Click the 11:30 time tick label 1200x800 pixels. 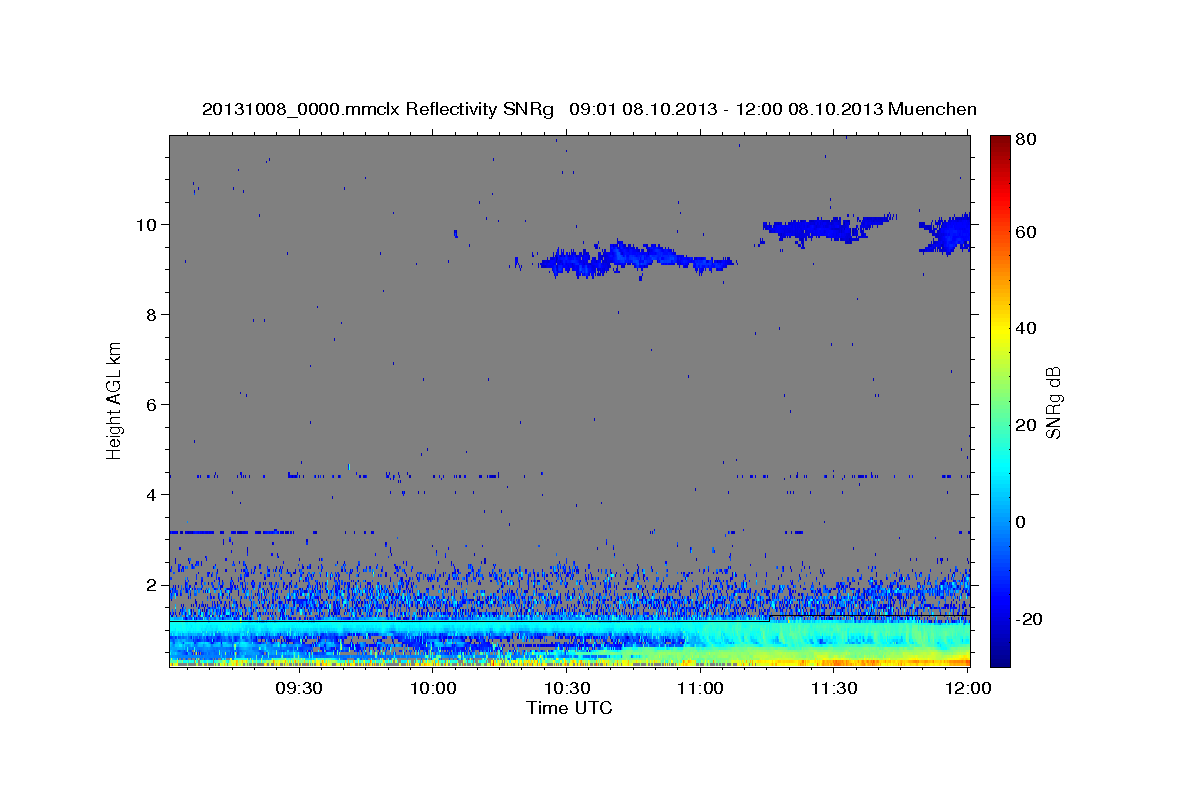[x=834, y=688]
